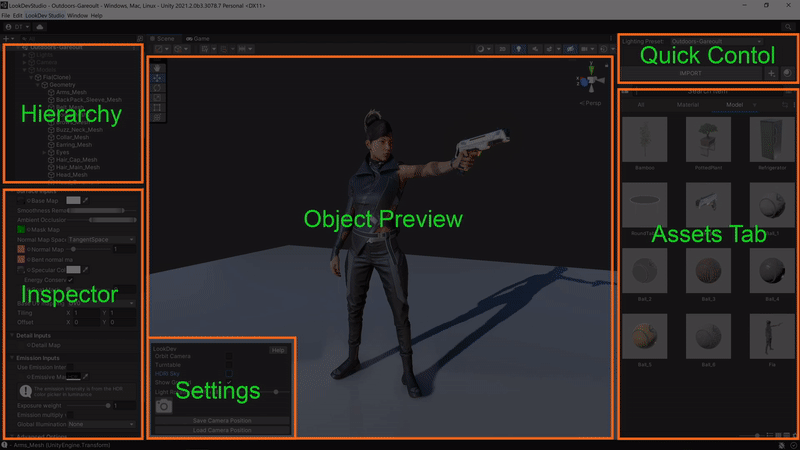Open the global search magnifier icon

pyautogui.click(x=788, y=27)
